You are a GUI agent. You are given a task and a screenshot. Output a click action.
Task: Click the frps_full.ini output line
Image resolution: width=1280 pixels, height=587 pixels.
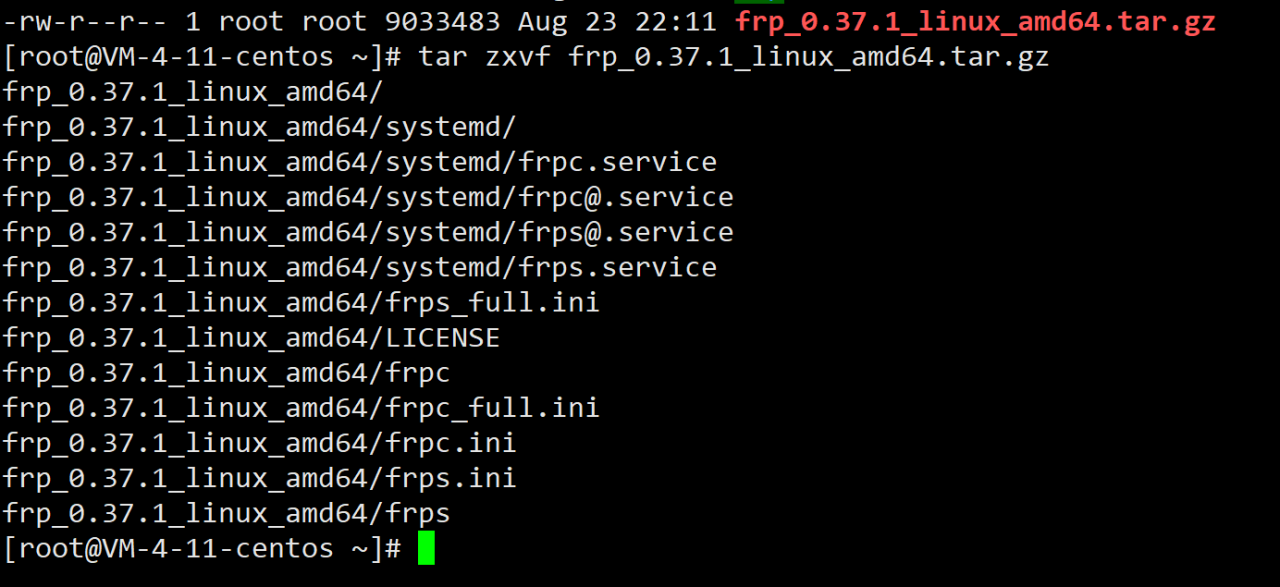pos(300,302)
